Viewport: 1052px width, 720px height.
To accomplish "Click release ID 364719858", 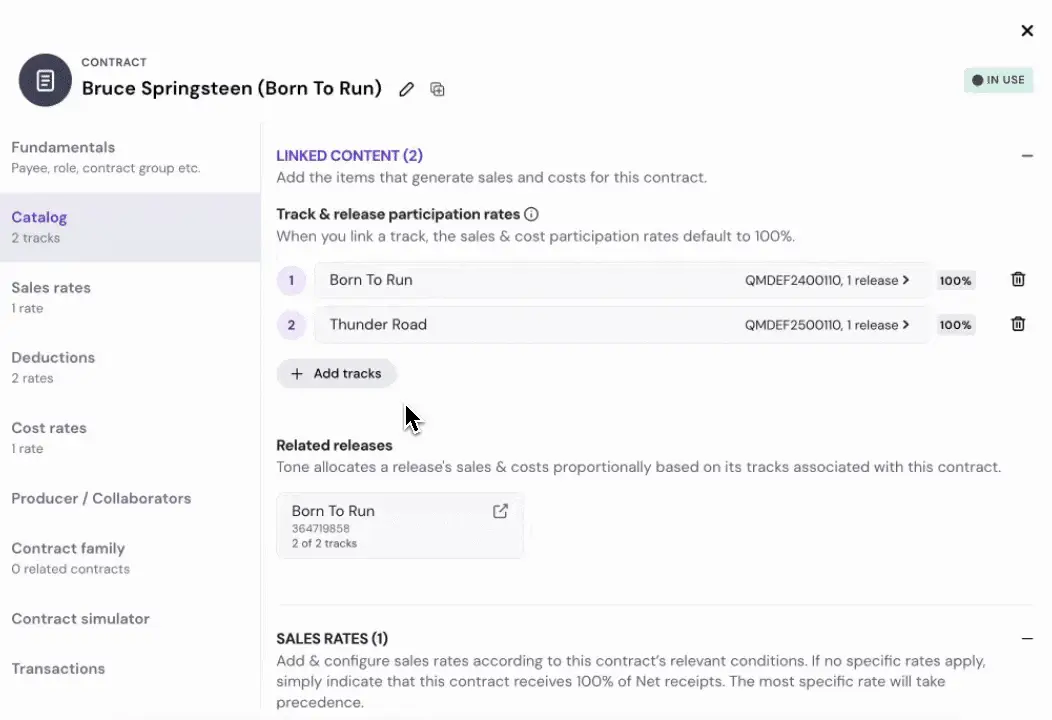I will pyautogui.click(x=321, y=529).
